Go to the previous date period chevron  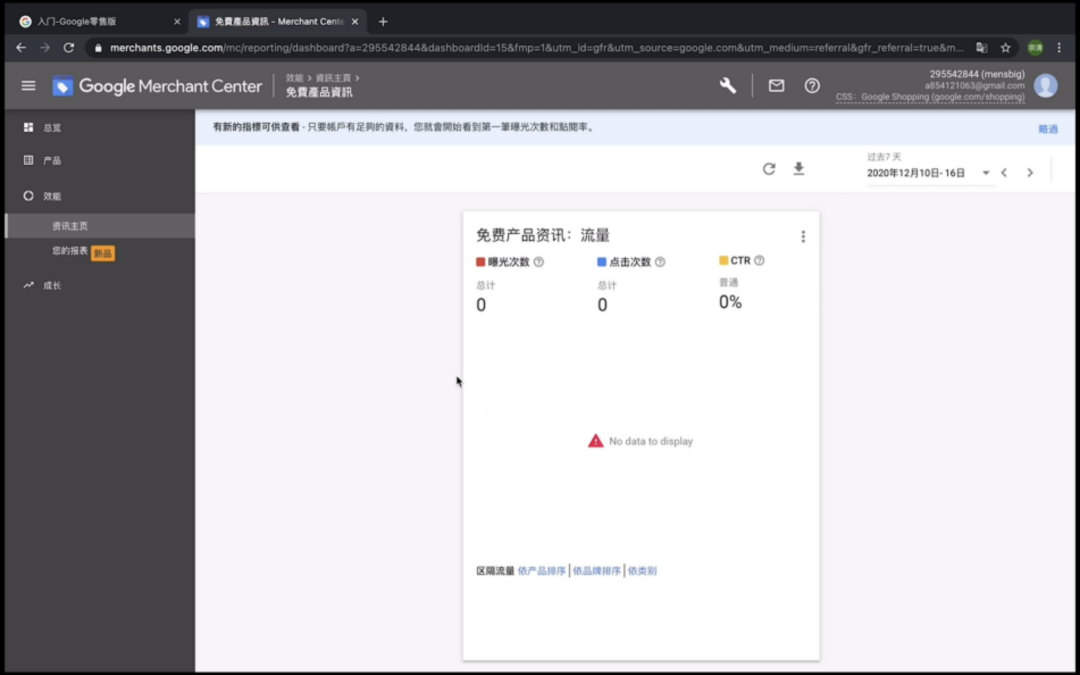point(1004,172)
